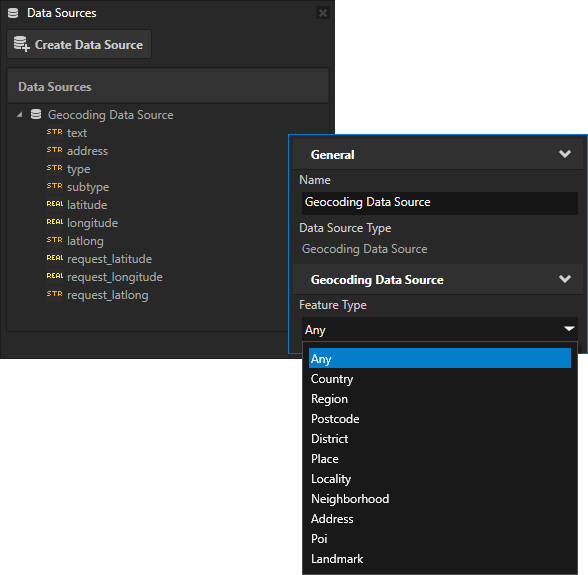This screenshot has width=588, height=575.
Task: Click the Create Data Source button
Action: tap(79, 45)
